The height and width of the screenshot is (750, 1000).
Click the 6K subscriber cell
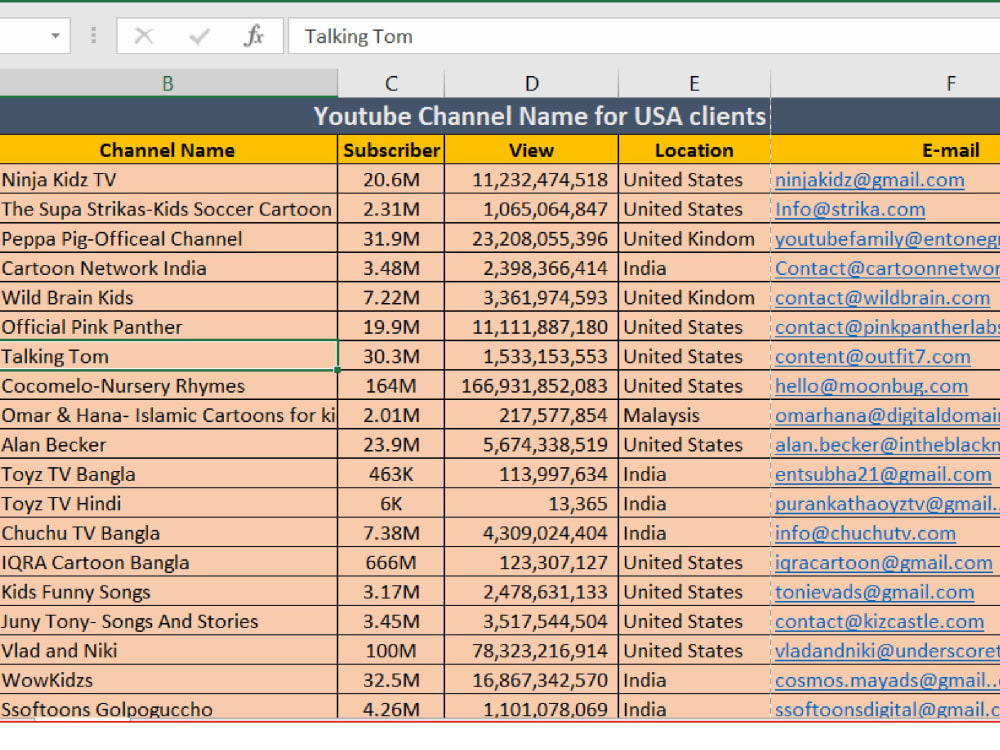pyautogui.click(x=391, y=503)
